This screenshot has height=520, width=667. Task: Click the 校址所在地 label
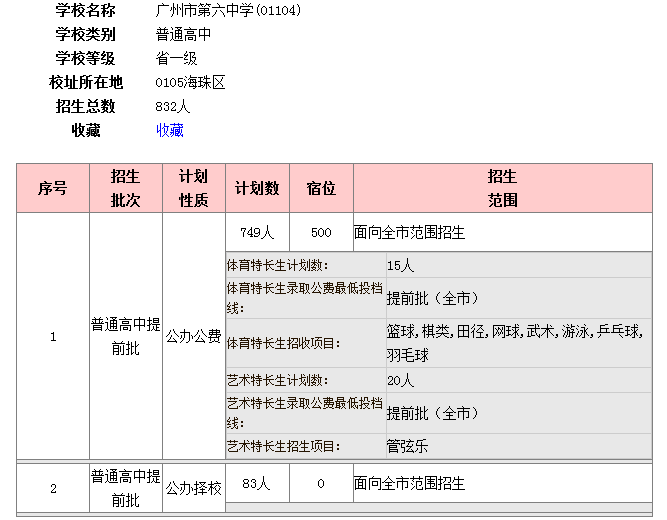pos(86,82)
